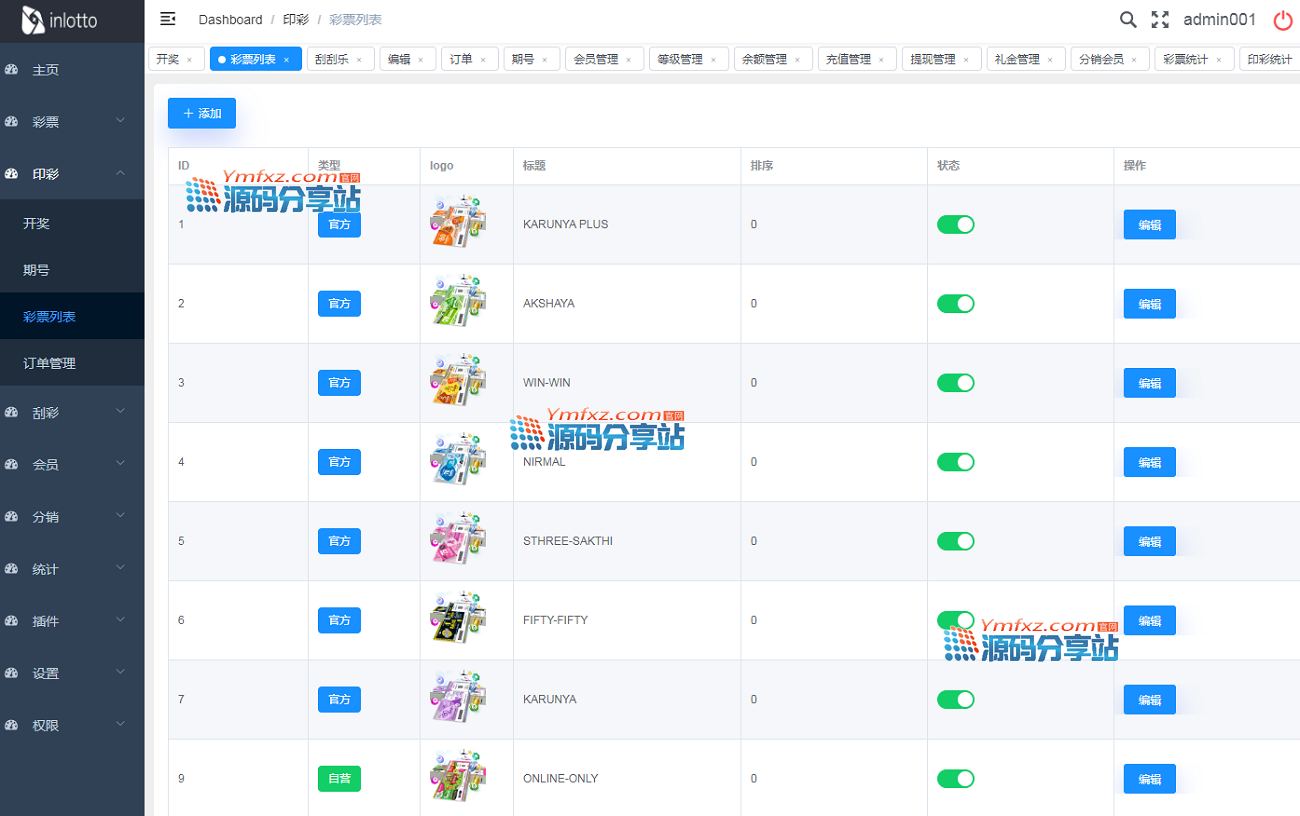The width and height of the screenshot is (1300, 816).
Task: Close the 会员管理 tab using x
Action: [628, 60]
